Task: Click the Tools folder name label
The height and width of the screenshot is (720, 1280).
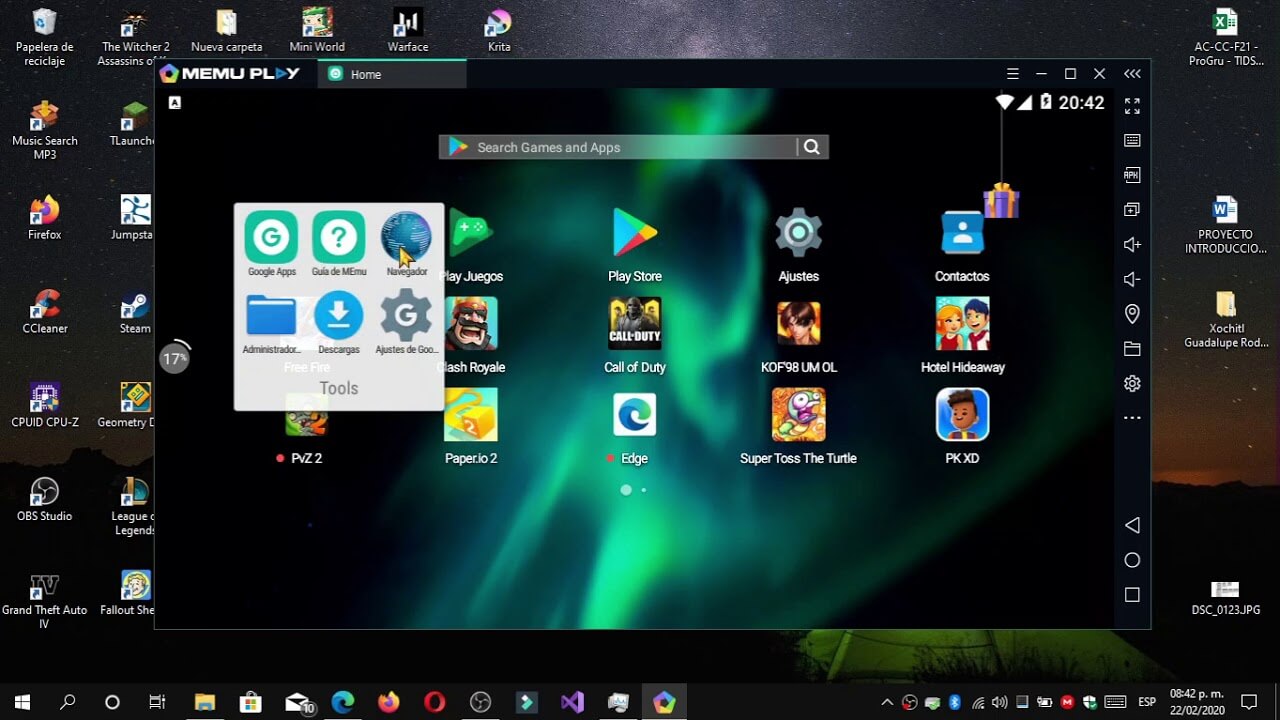Action: [339, 388]
